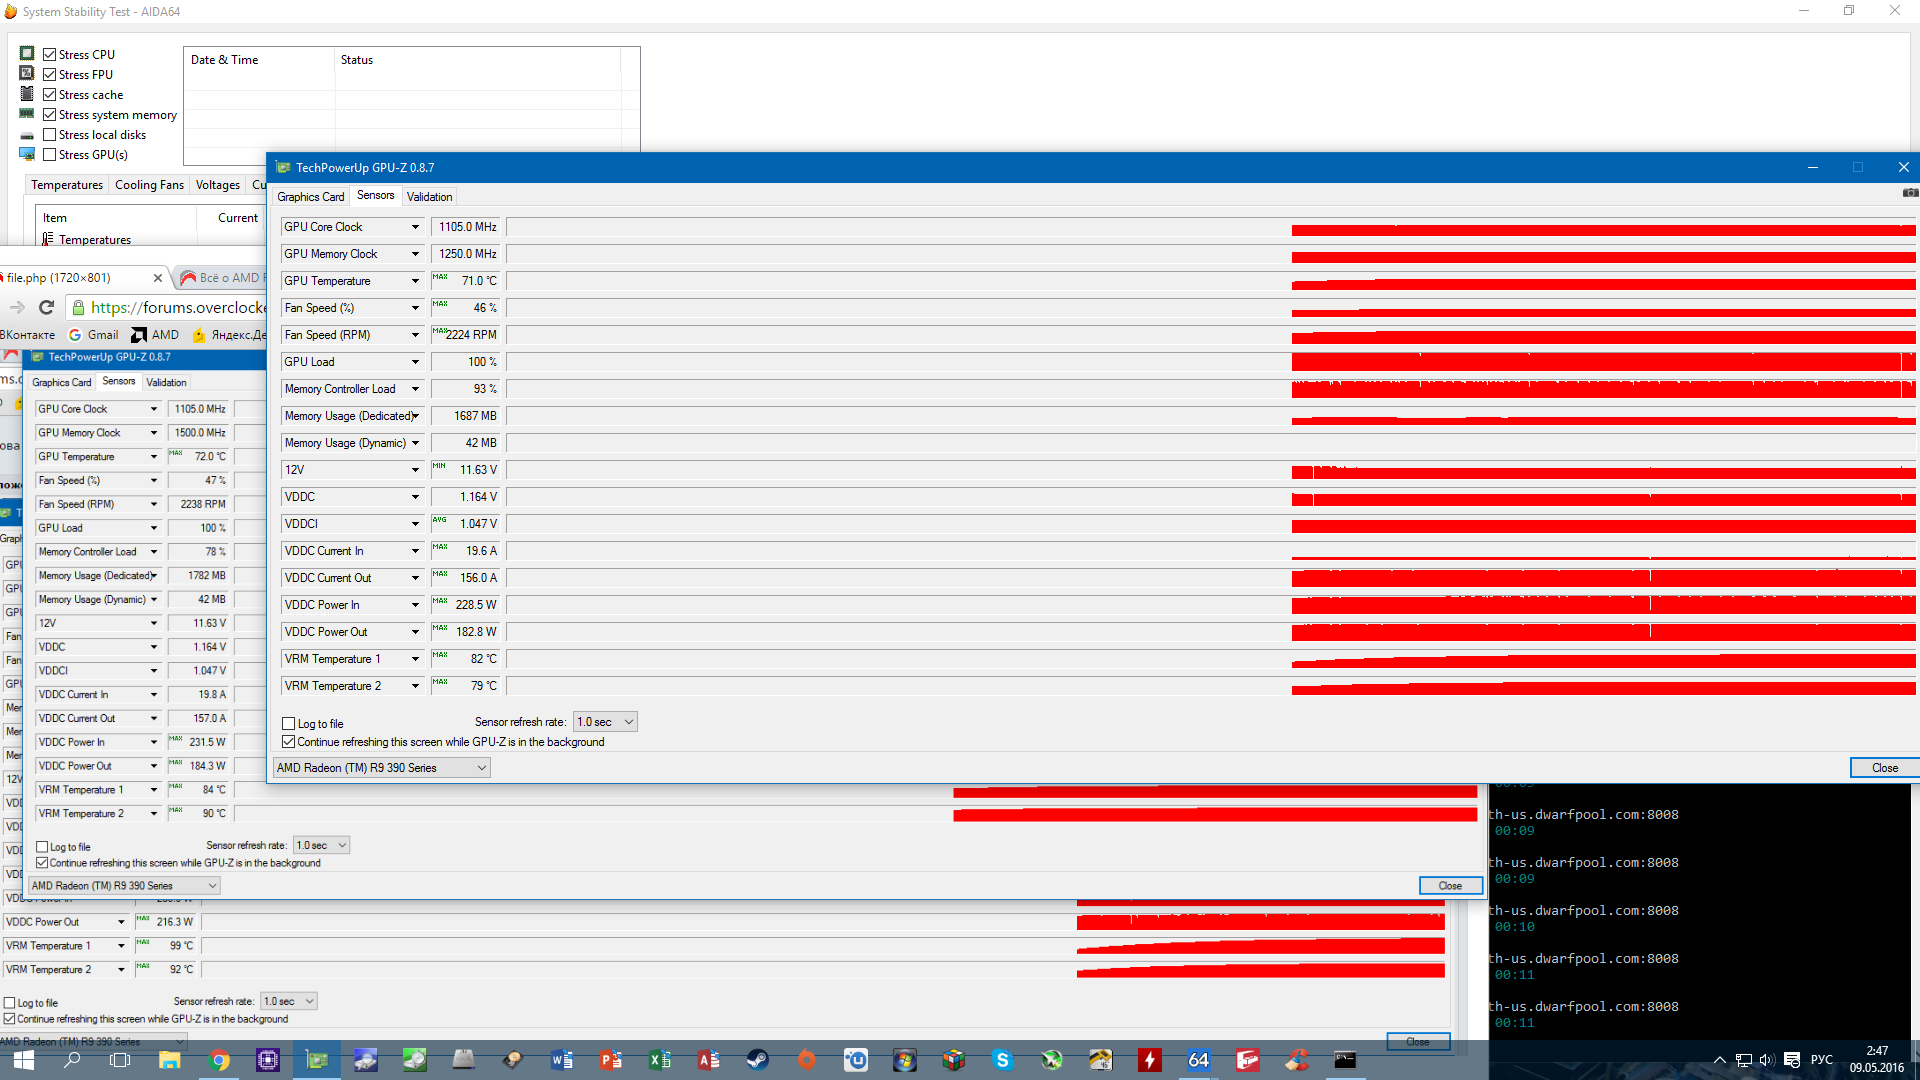Open the command prompt taskbar icon
This screenshot has height=1080, width=1920.
point(1345,1060)
